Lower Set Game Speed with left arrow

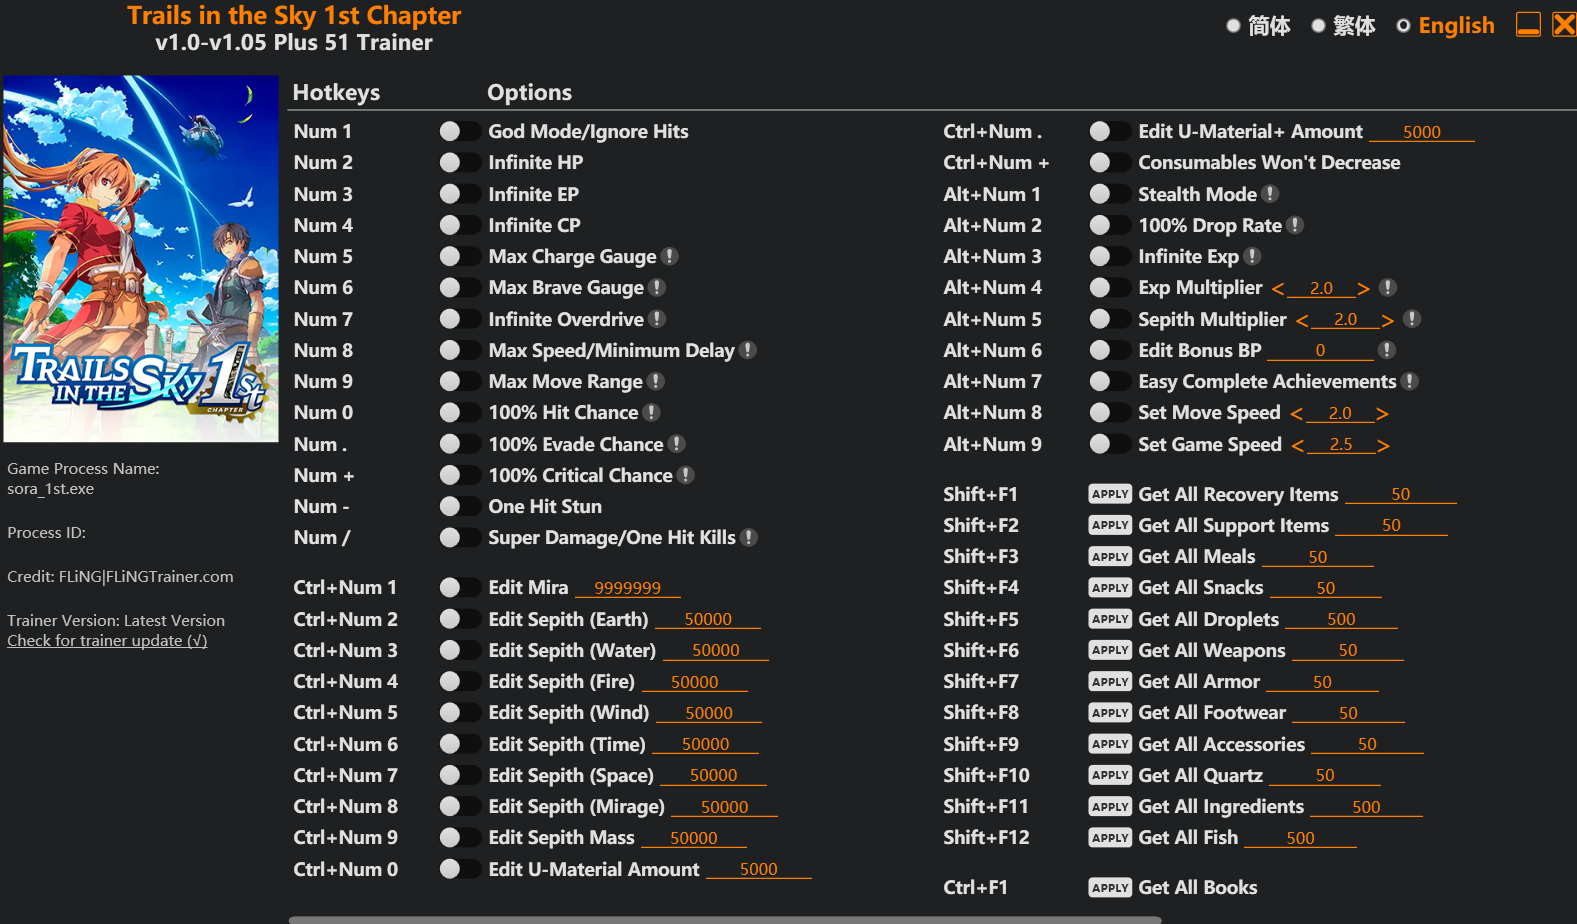[x=1298, y=445]
